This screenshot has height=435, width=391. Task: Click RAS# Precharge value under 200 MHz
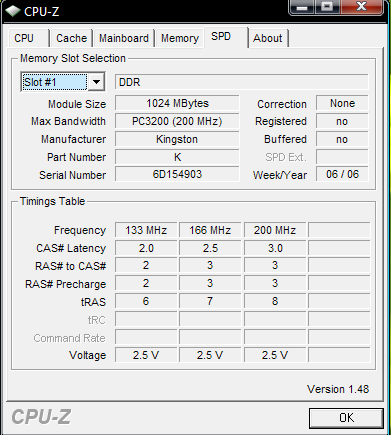[x=275, y=284]
